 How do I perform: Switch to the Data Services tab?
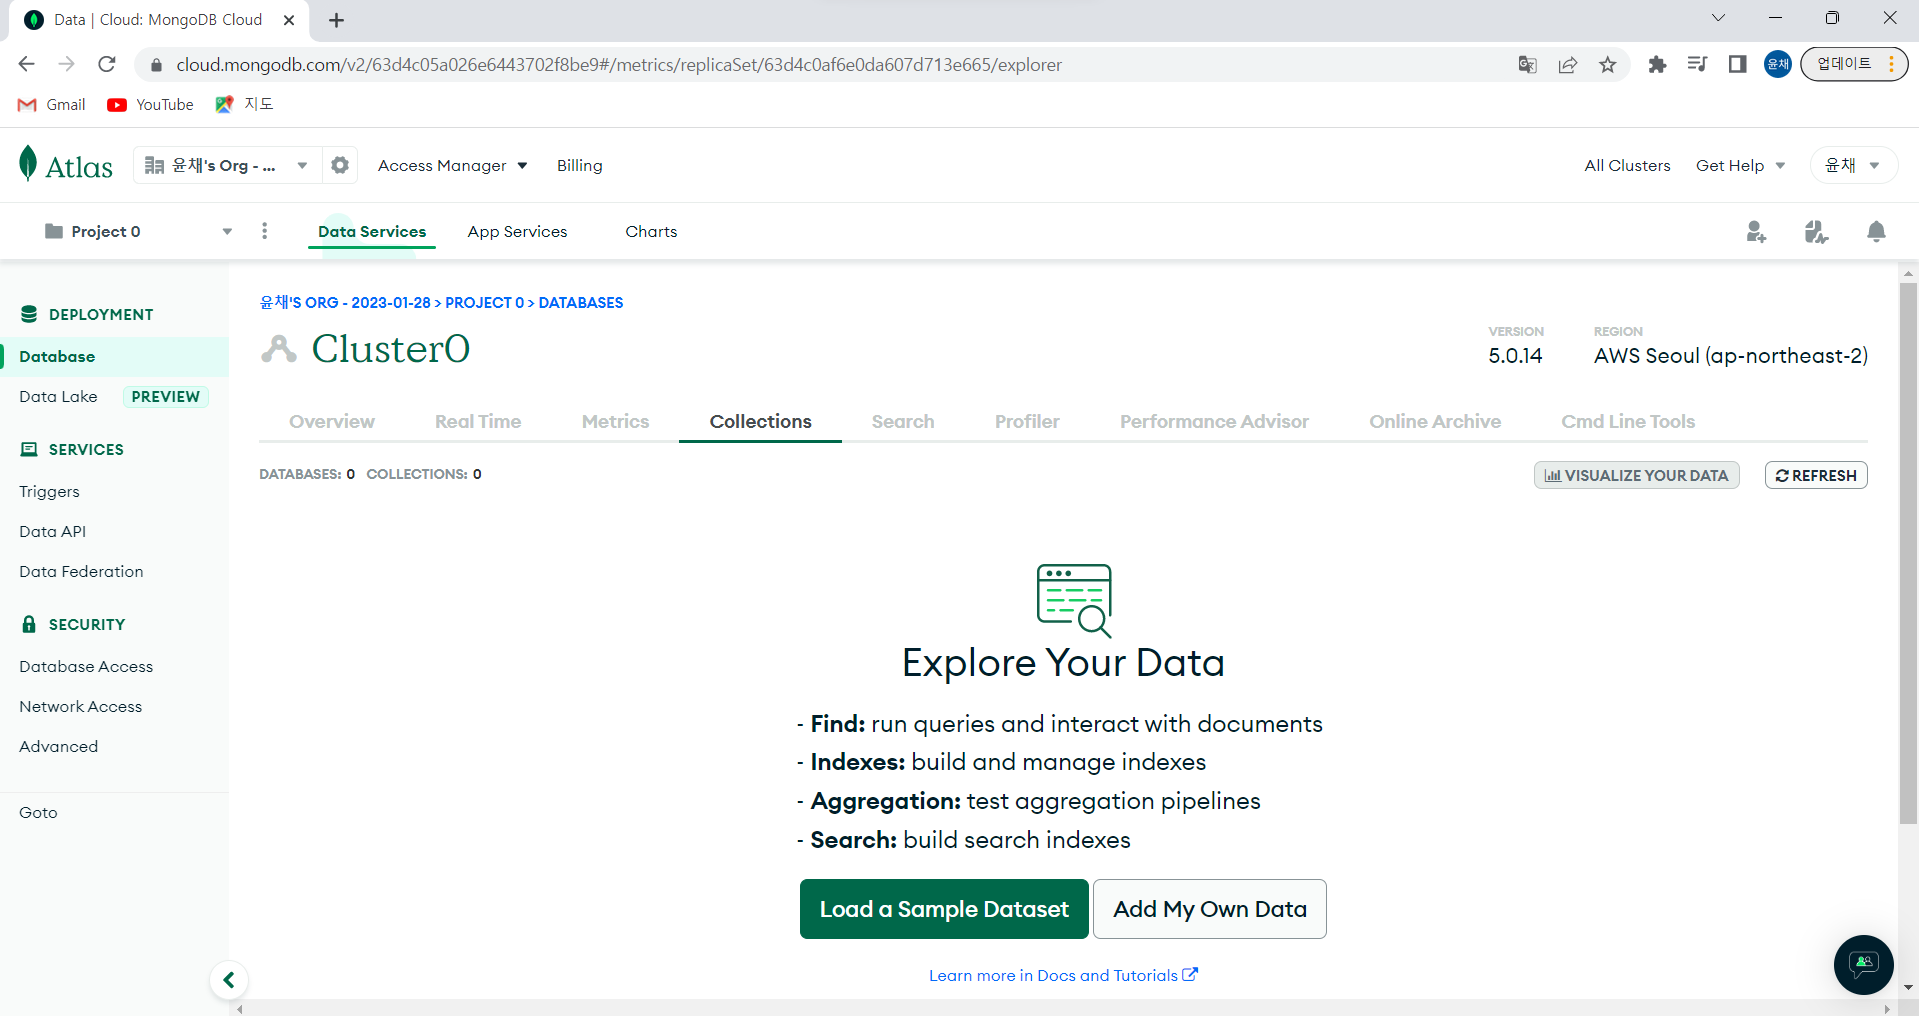click(x=372, y=232)
